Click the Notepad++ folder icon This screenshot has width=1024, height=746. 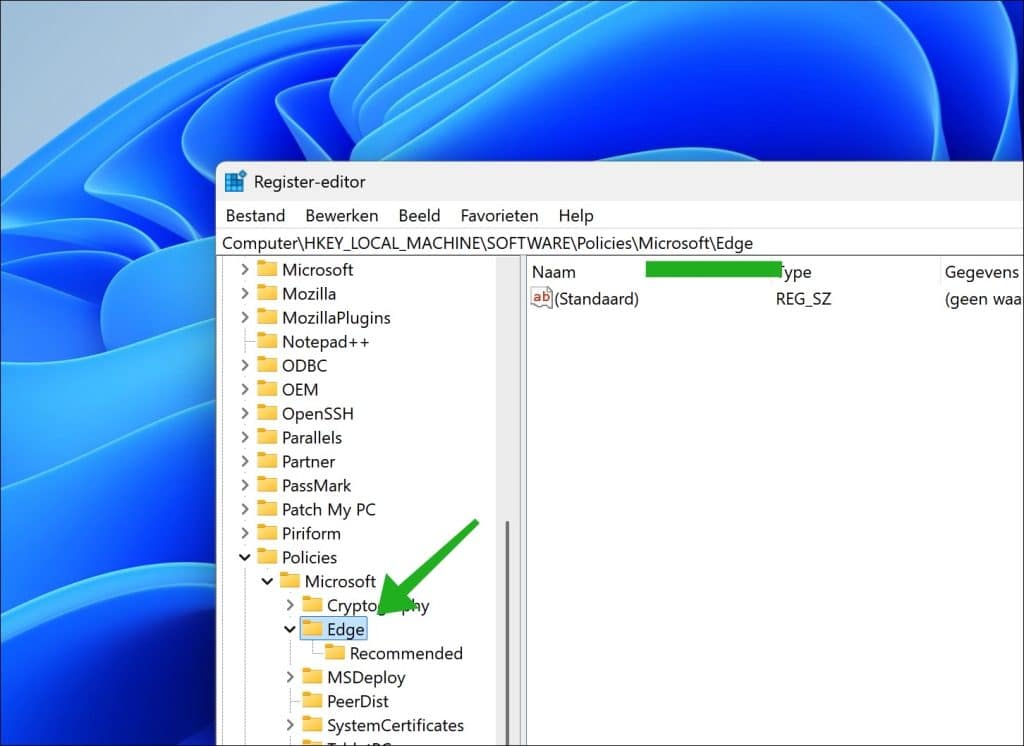(267, 340)
